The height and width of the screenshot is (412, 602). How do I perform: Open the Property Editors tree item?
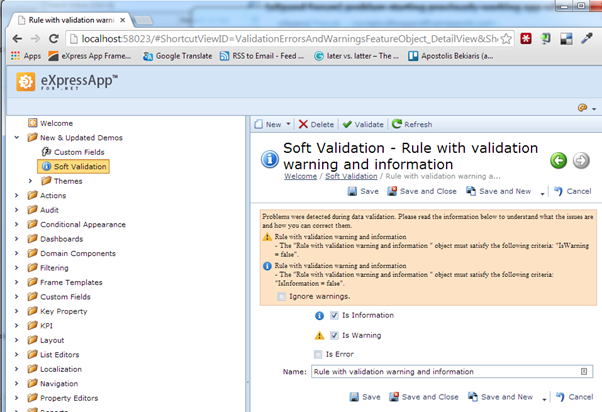(69, 398)
